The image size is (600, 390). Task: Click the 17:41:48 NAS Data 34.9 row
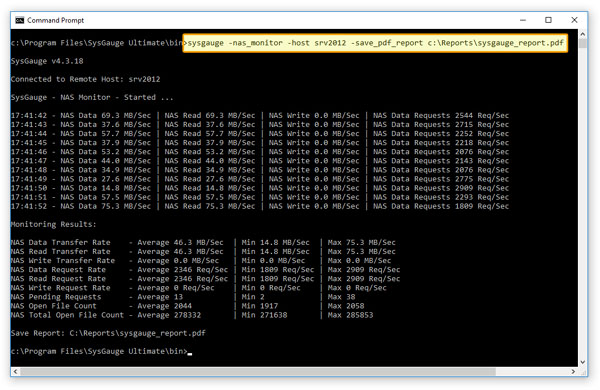(x=260, y=170)
